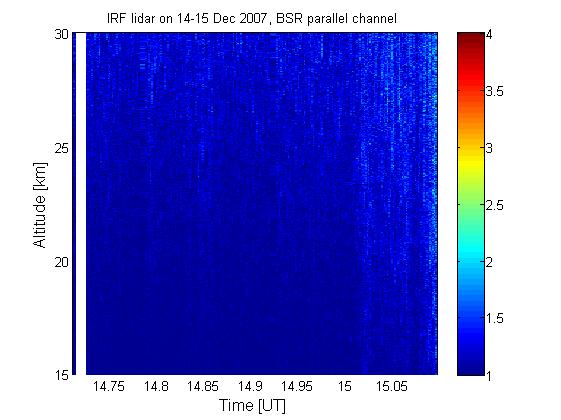
Task: Click the 14.8 tick on time axis
Action: pos(156,386)
